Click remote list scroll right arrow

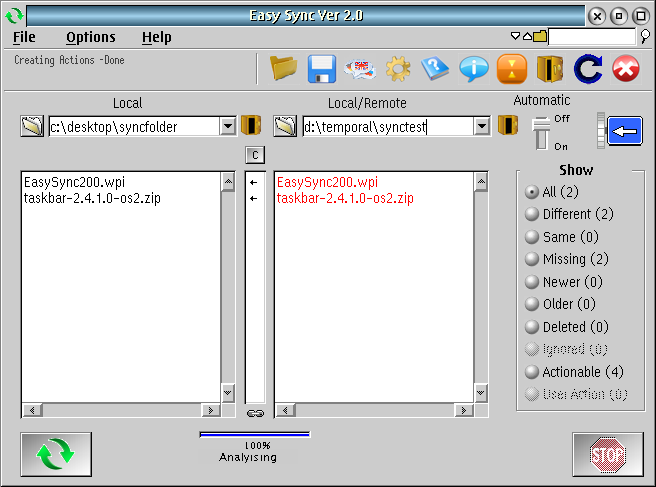464,410
